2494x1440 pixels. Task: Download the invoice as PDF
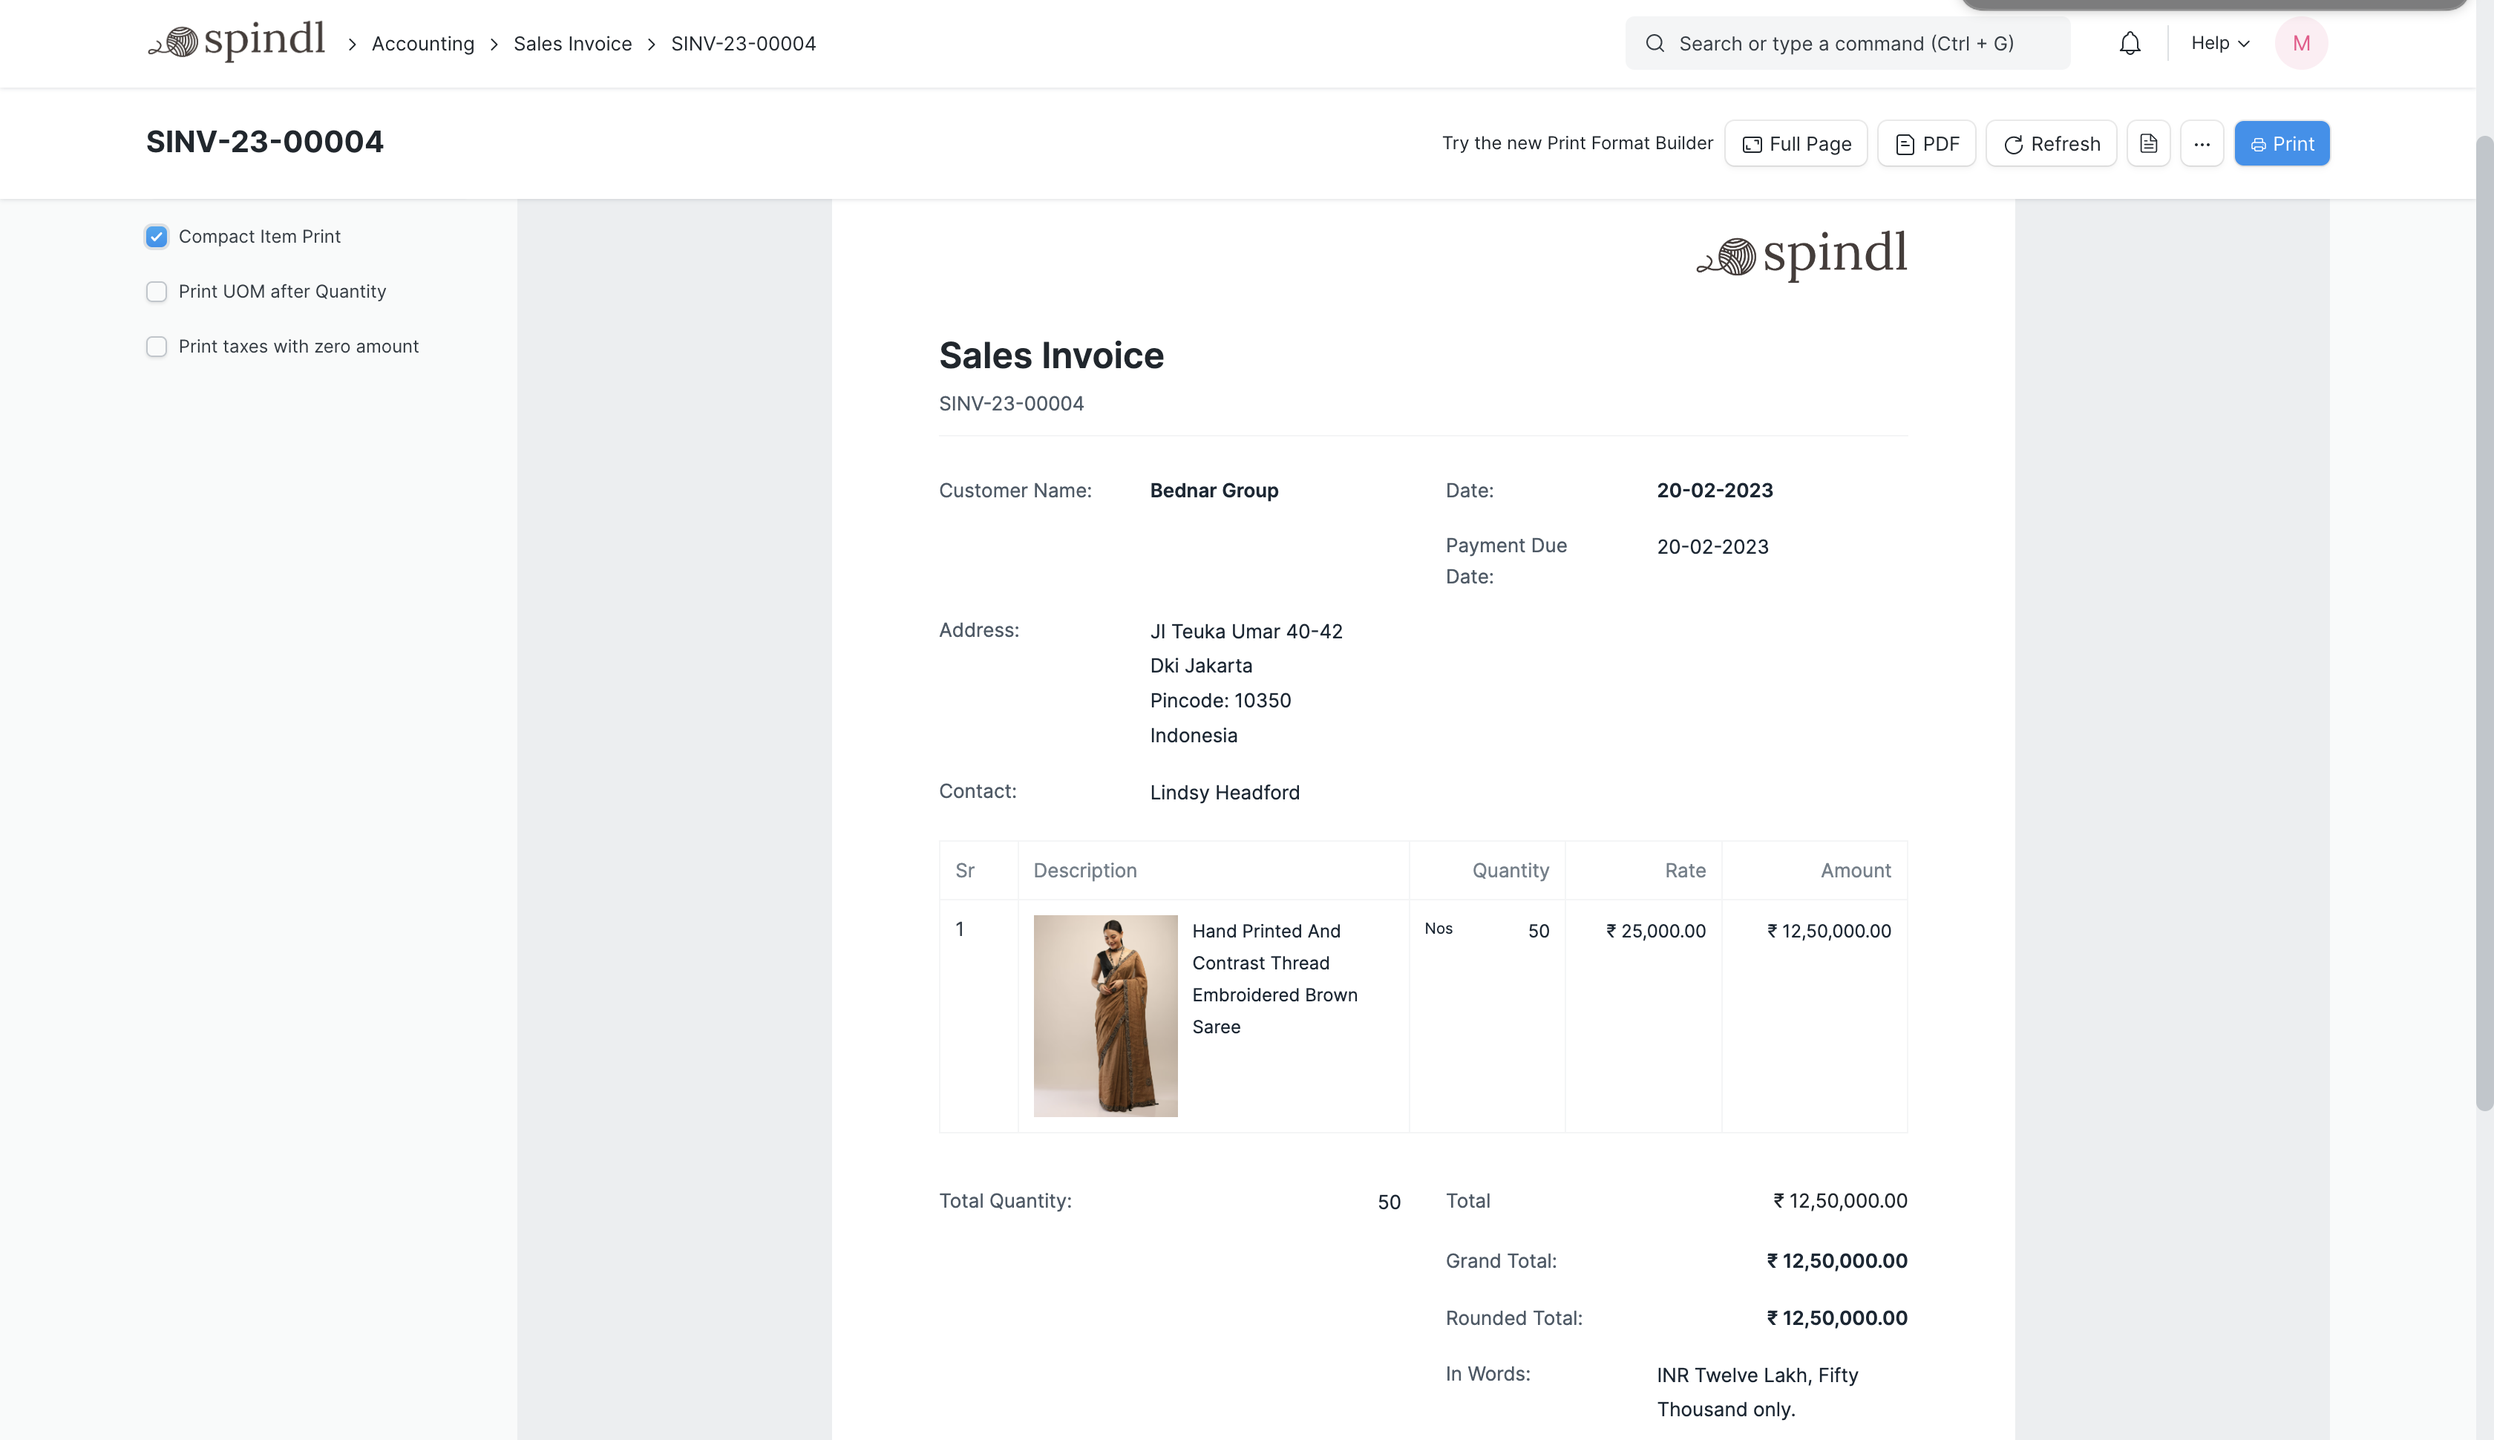click(1926, 144)
